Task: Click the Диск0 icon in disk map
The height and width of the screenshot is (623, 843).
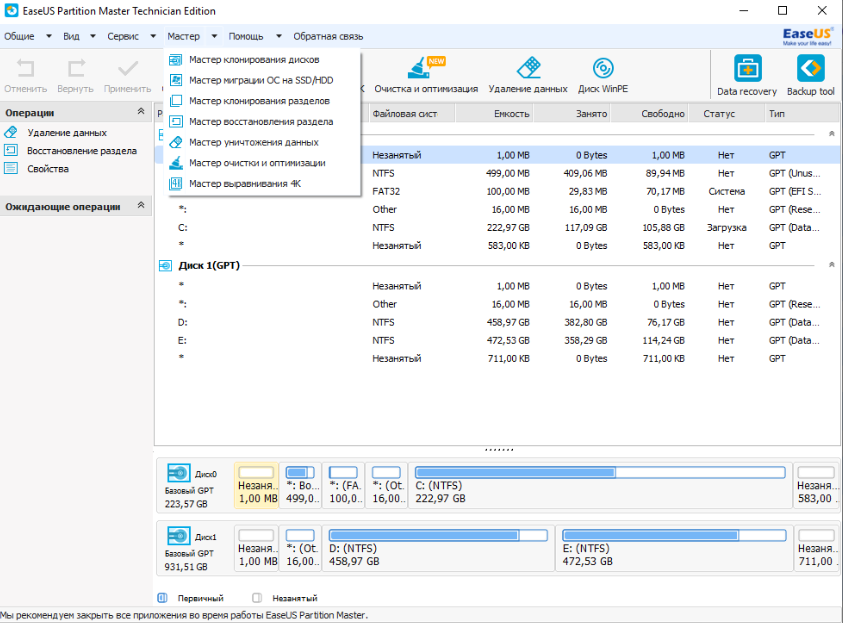Action: click(178, 473)
